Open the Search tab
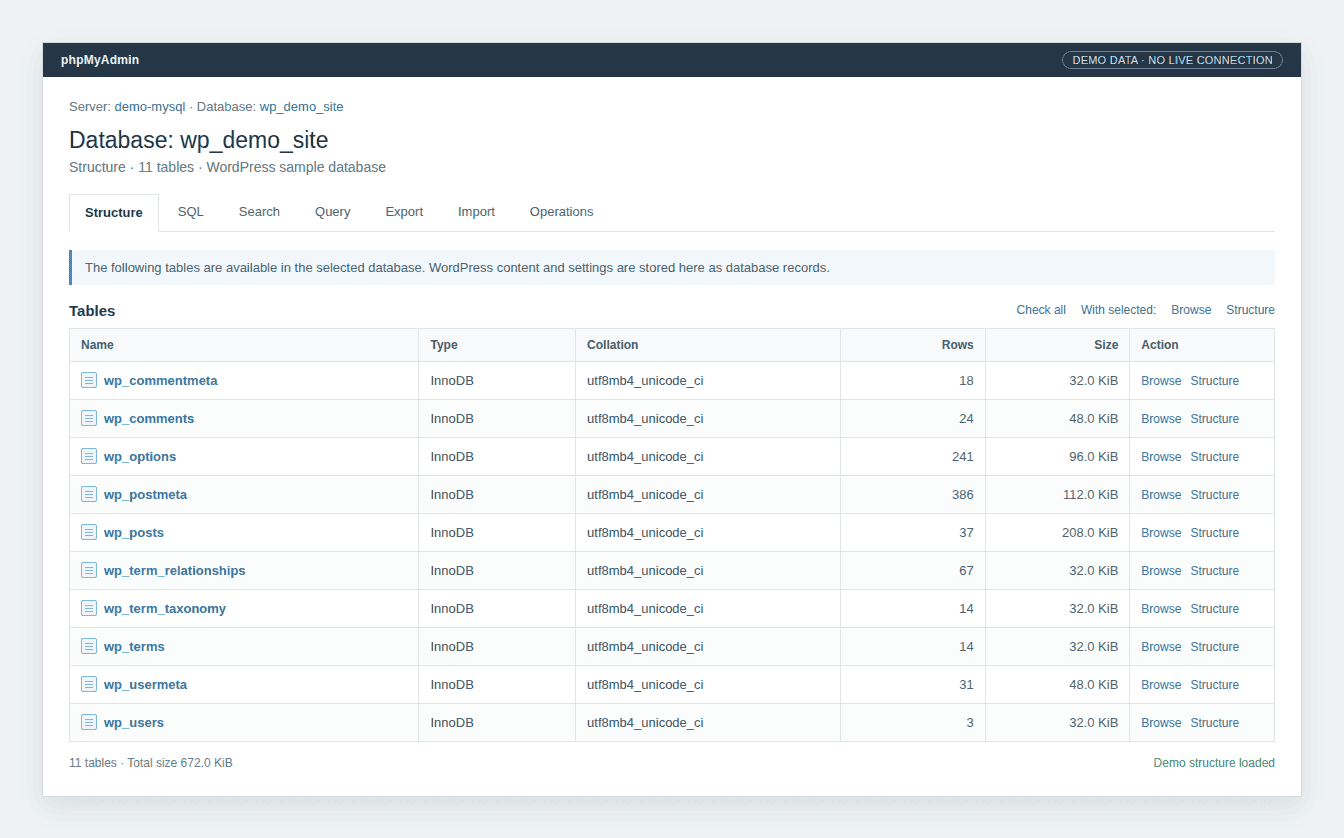Screen dimensions: 1344x838 259,212
